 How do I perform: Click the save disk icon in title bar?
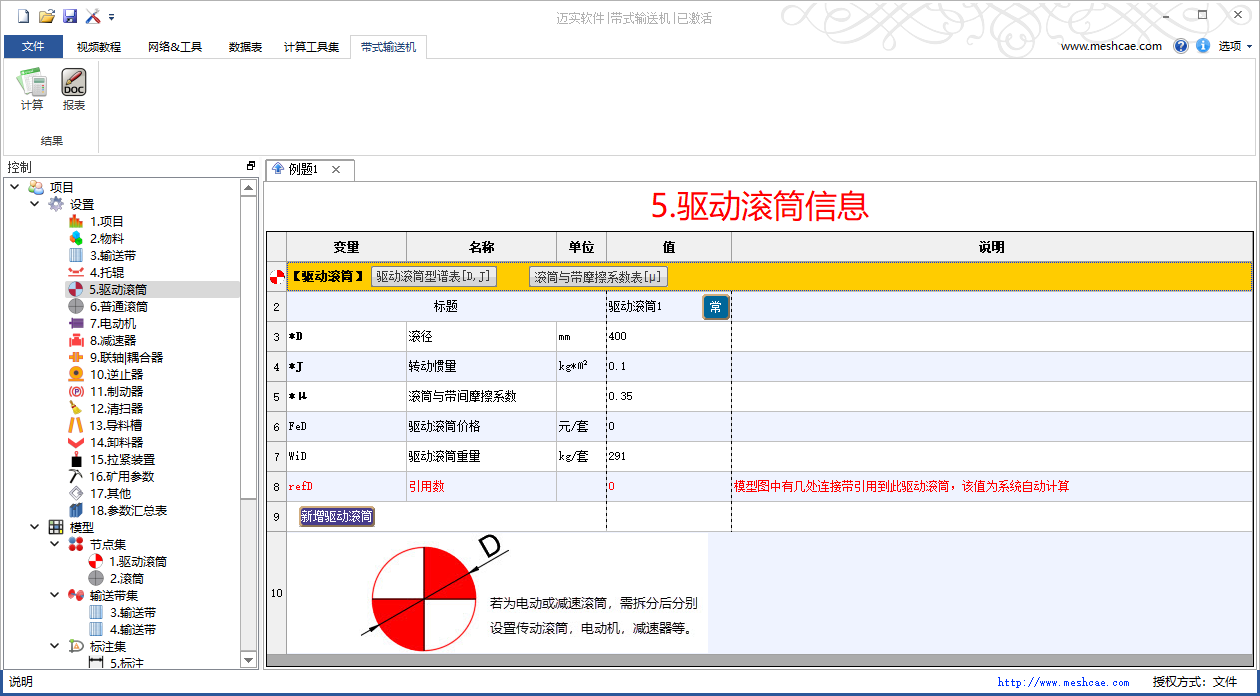pos(70,16)
